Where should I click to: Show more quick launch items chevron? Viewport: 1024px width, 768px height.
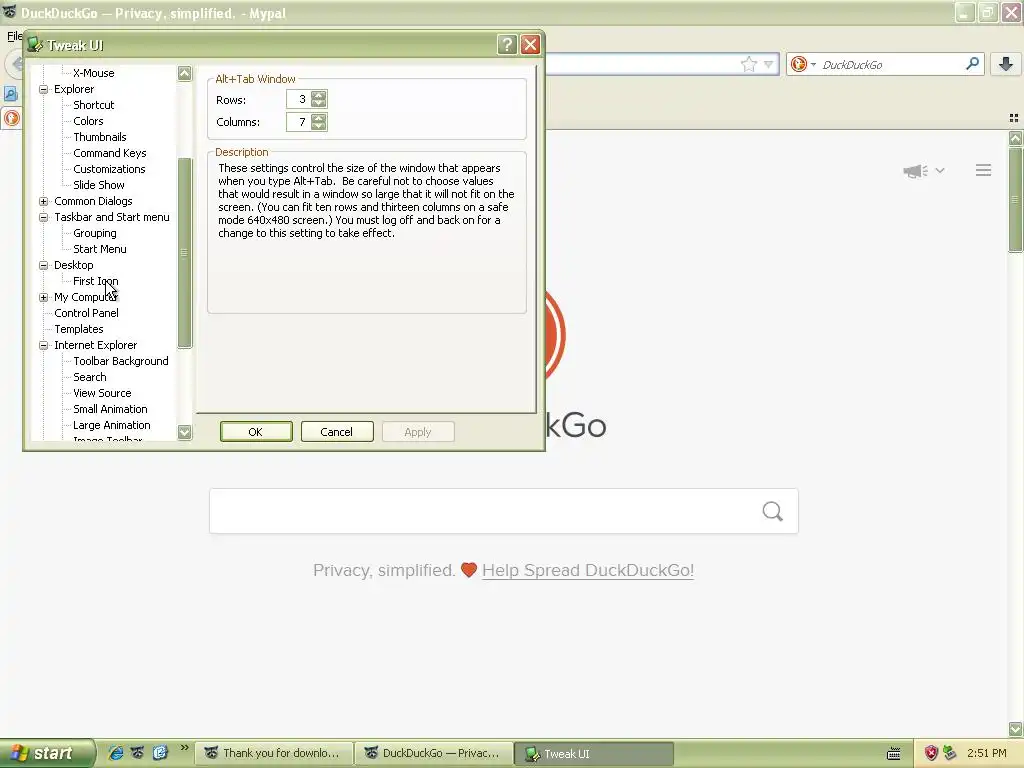coord(184,748)
